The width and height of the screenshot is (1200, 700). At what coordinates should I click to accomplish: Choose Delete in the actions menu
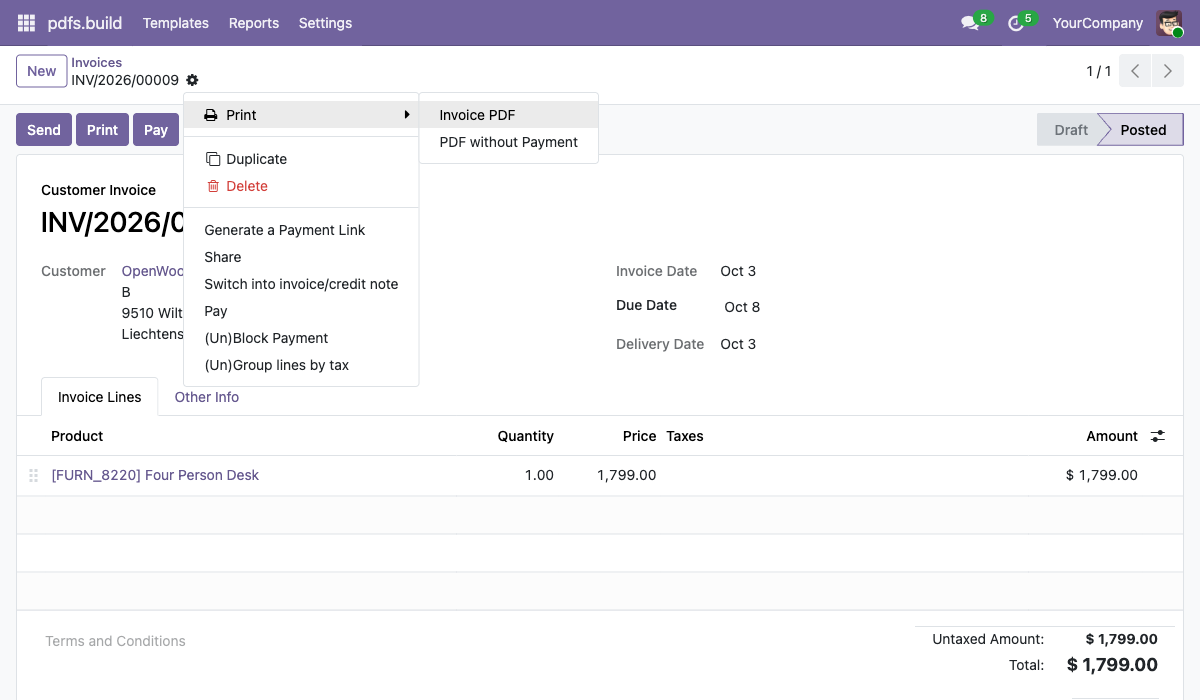coord(301,186)
